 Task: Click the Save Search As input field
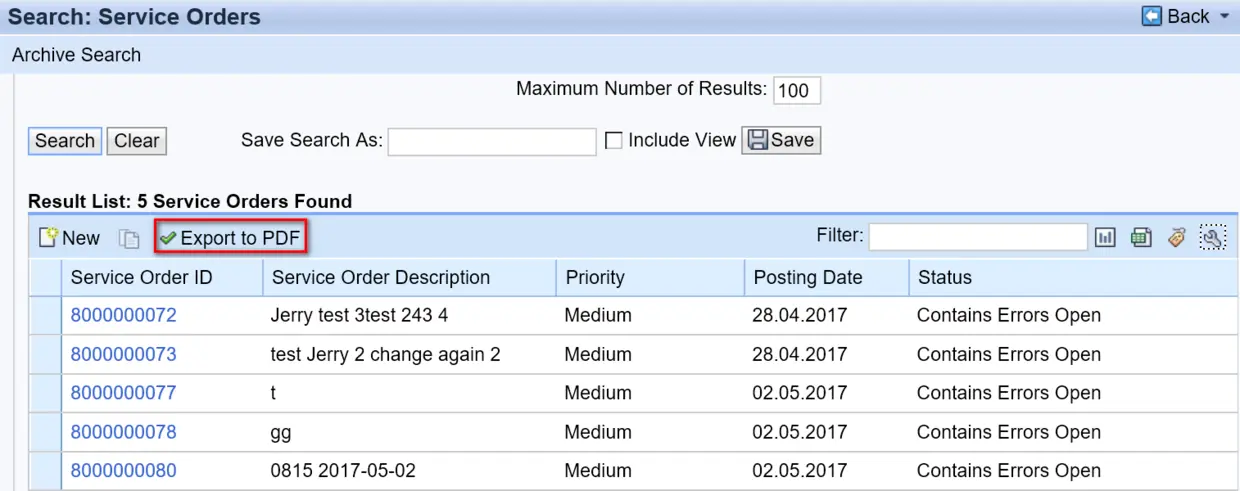492,142
